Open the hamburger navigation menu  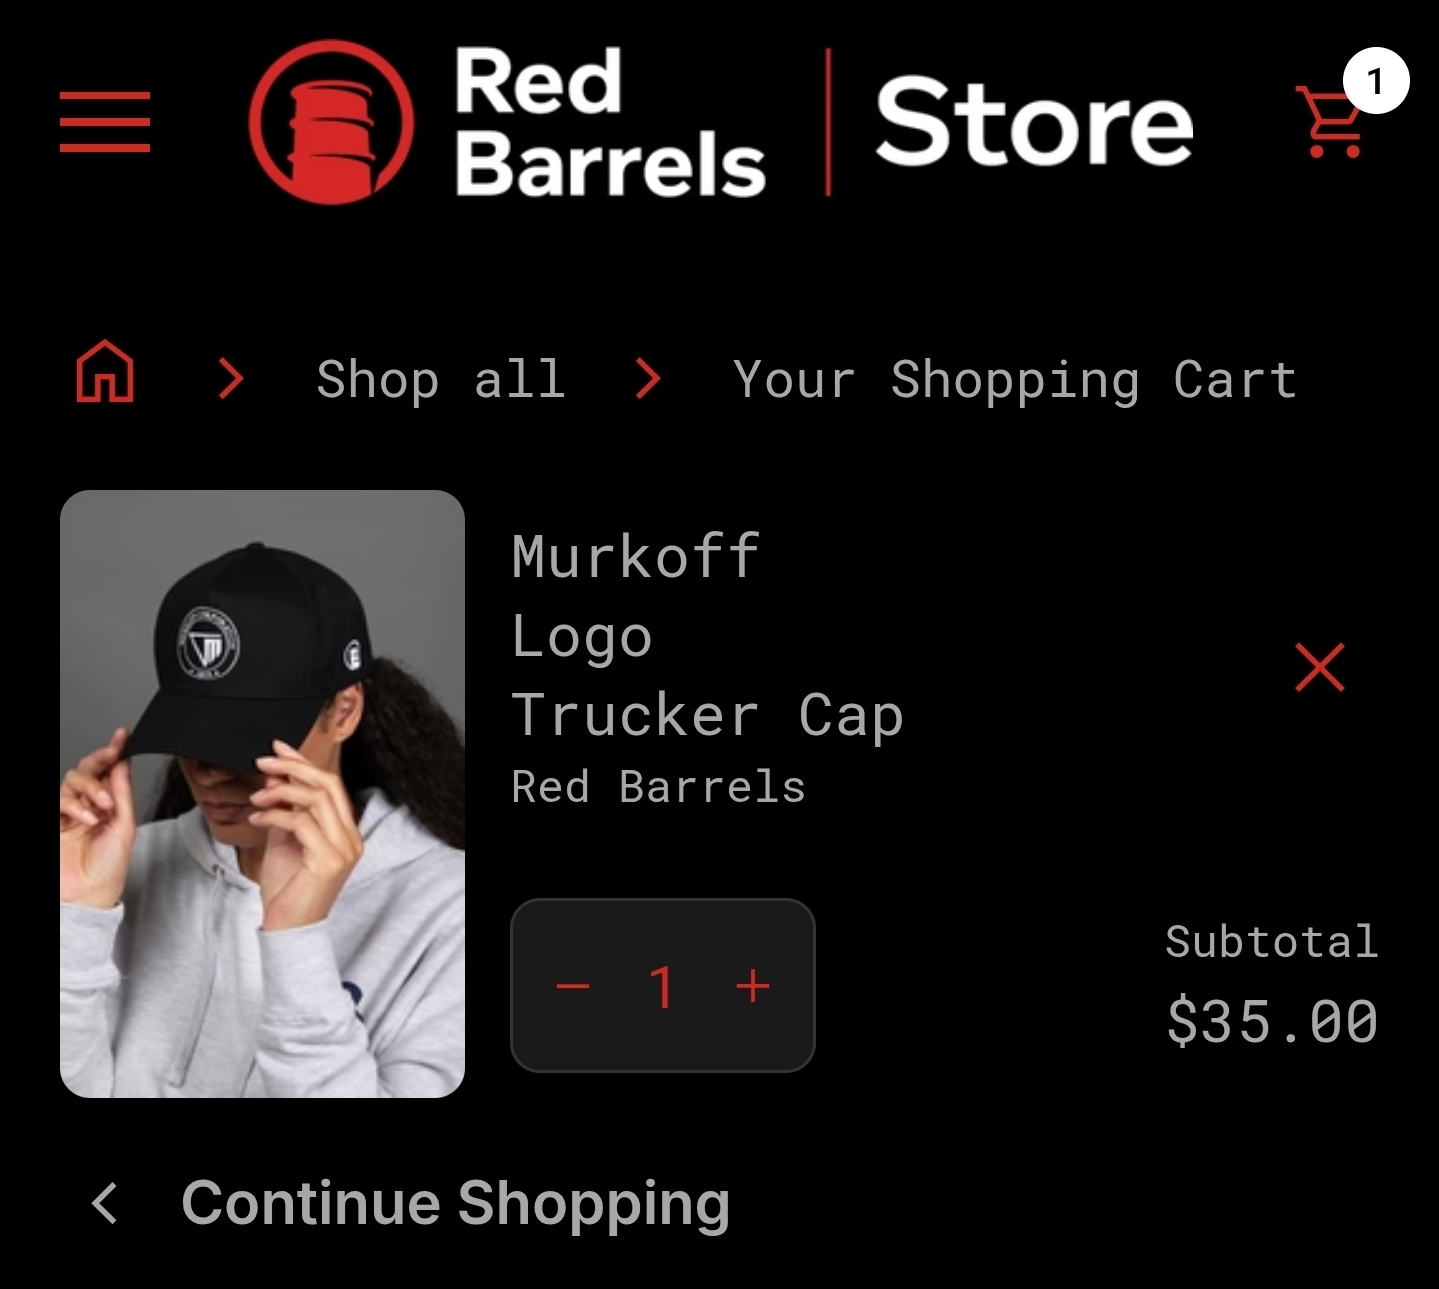(x=105, y=122)
